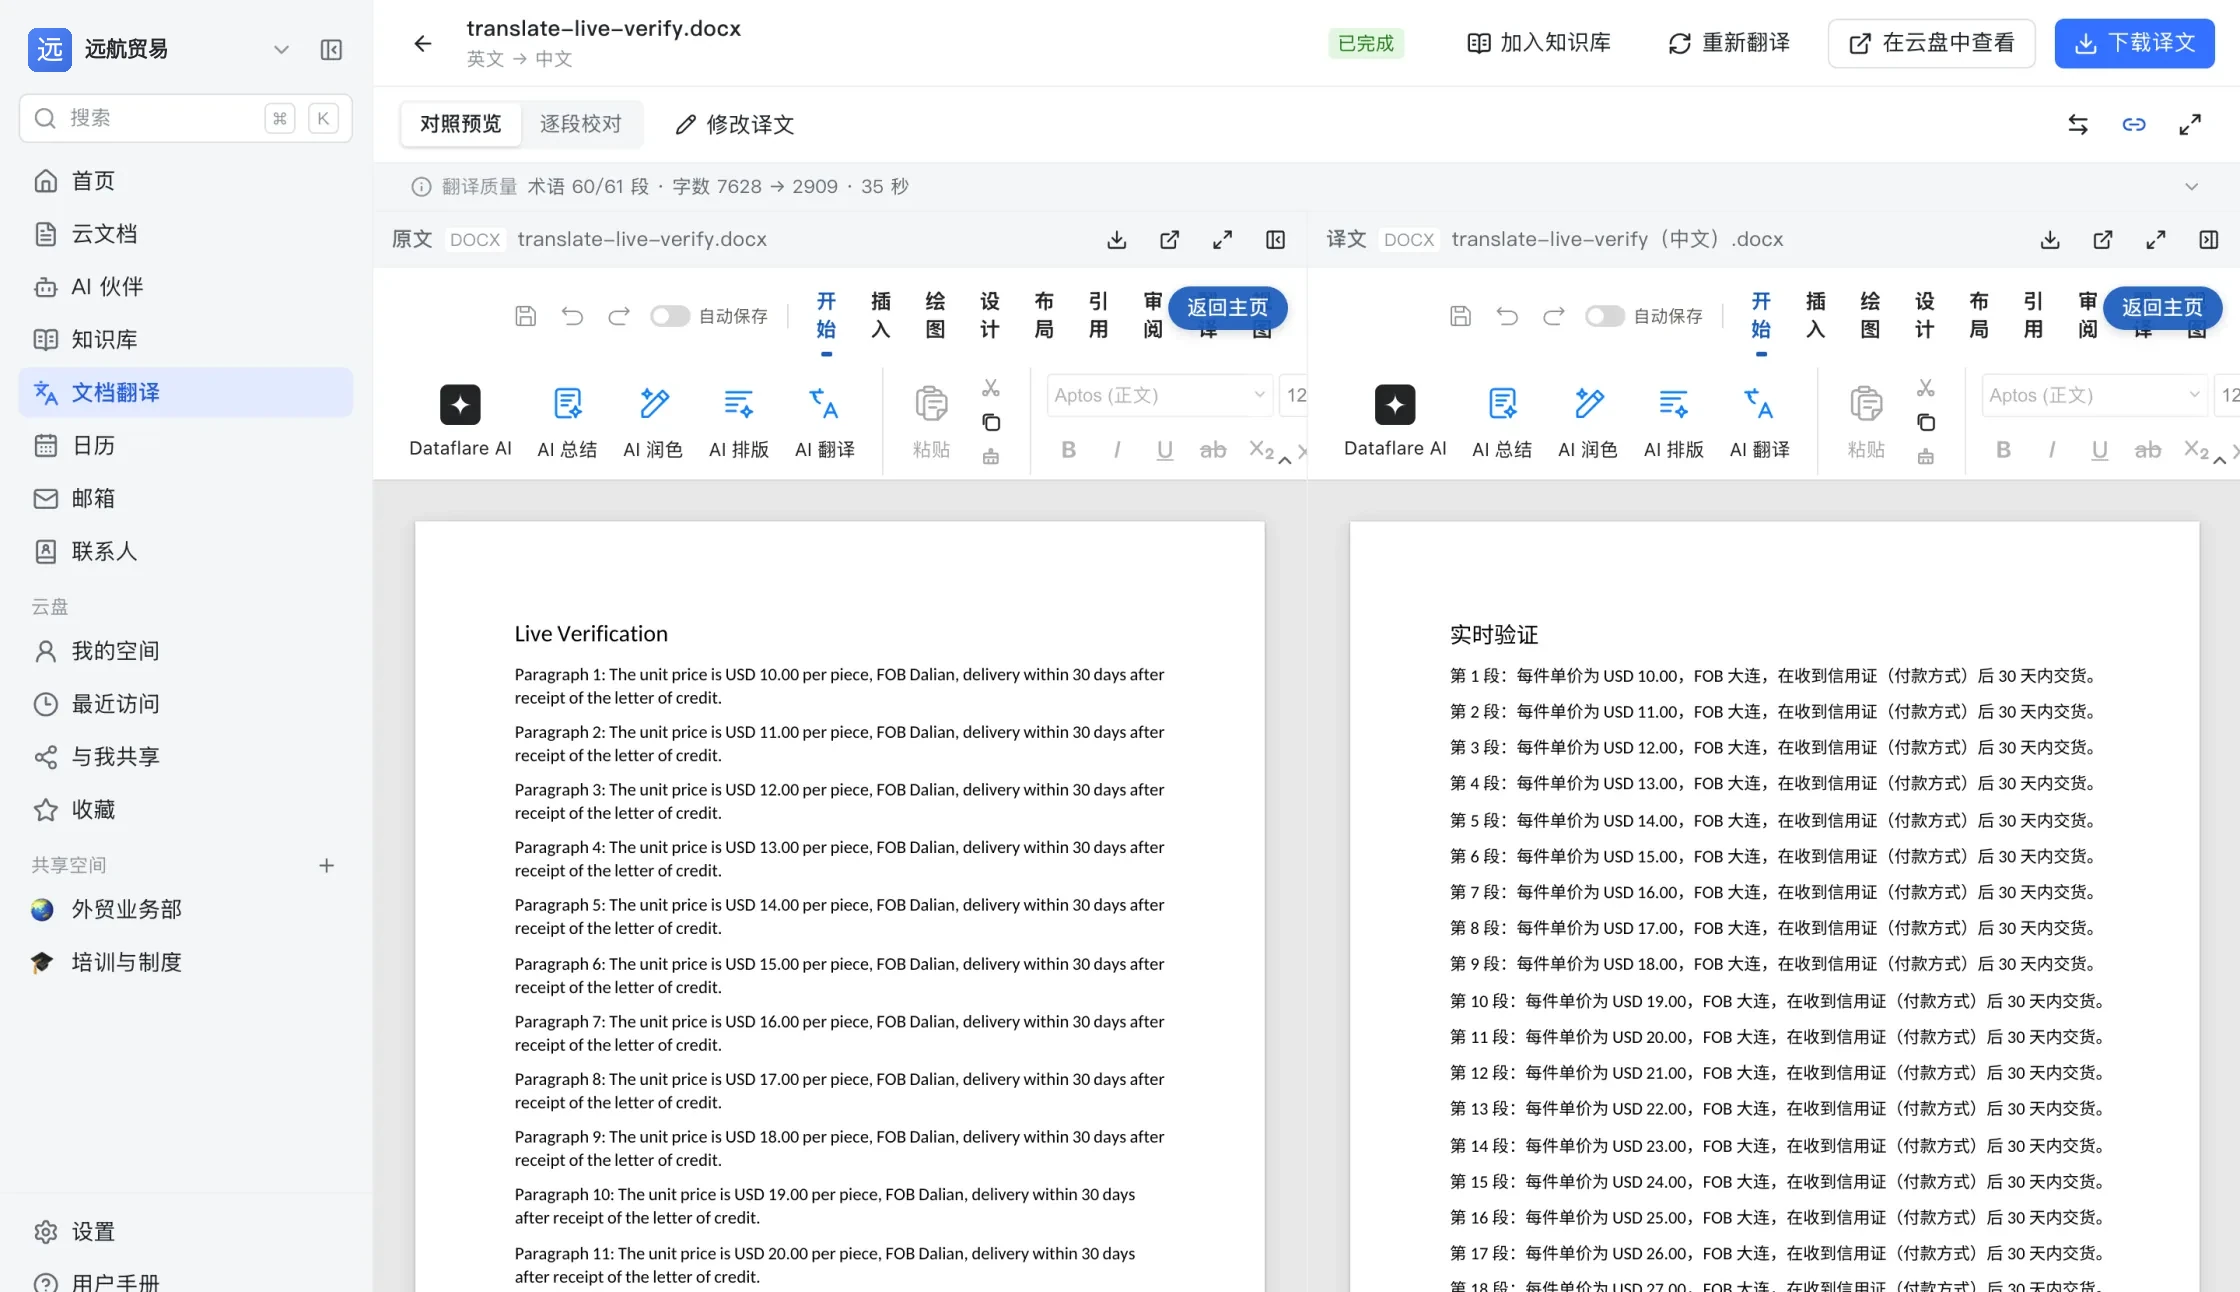Open Aptos font dropdown in original editor
The image size is (2240, 1292).
1159,395
